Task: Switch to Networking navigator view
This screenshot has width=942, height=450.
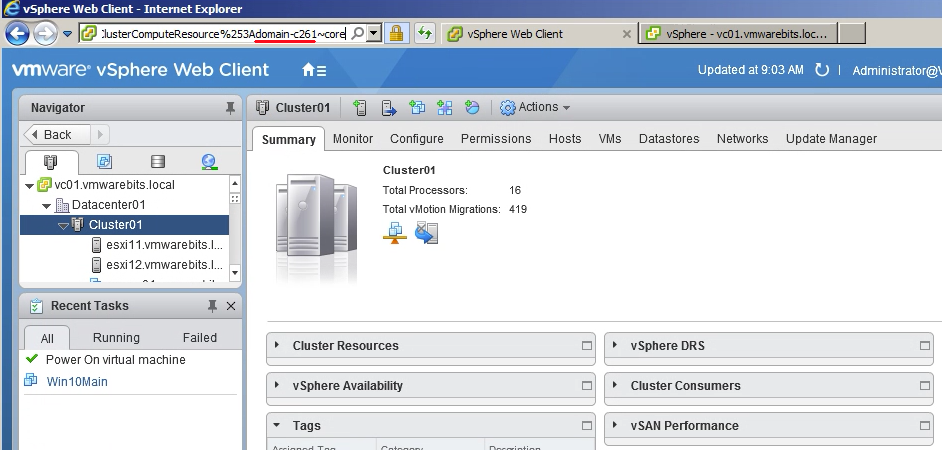Action: pos(209,162)
